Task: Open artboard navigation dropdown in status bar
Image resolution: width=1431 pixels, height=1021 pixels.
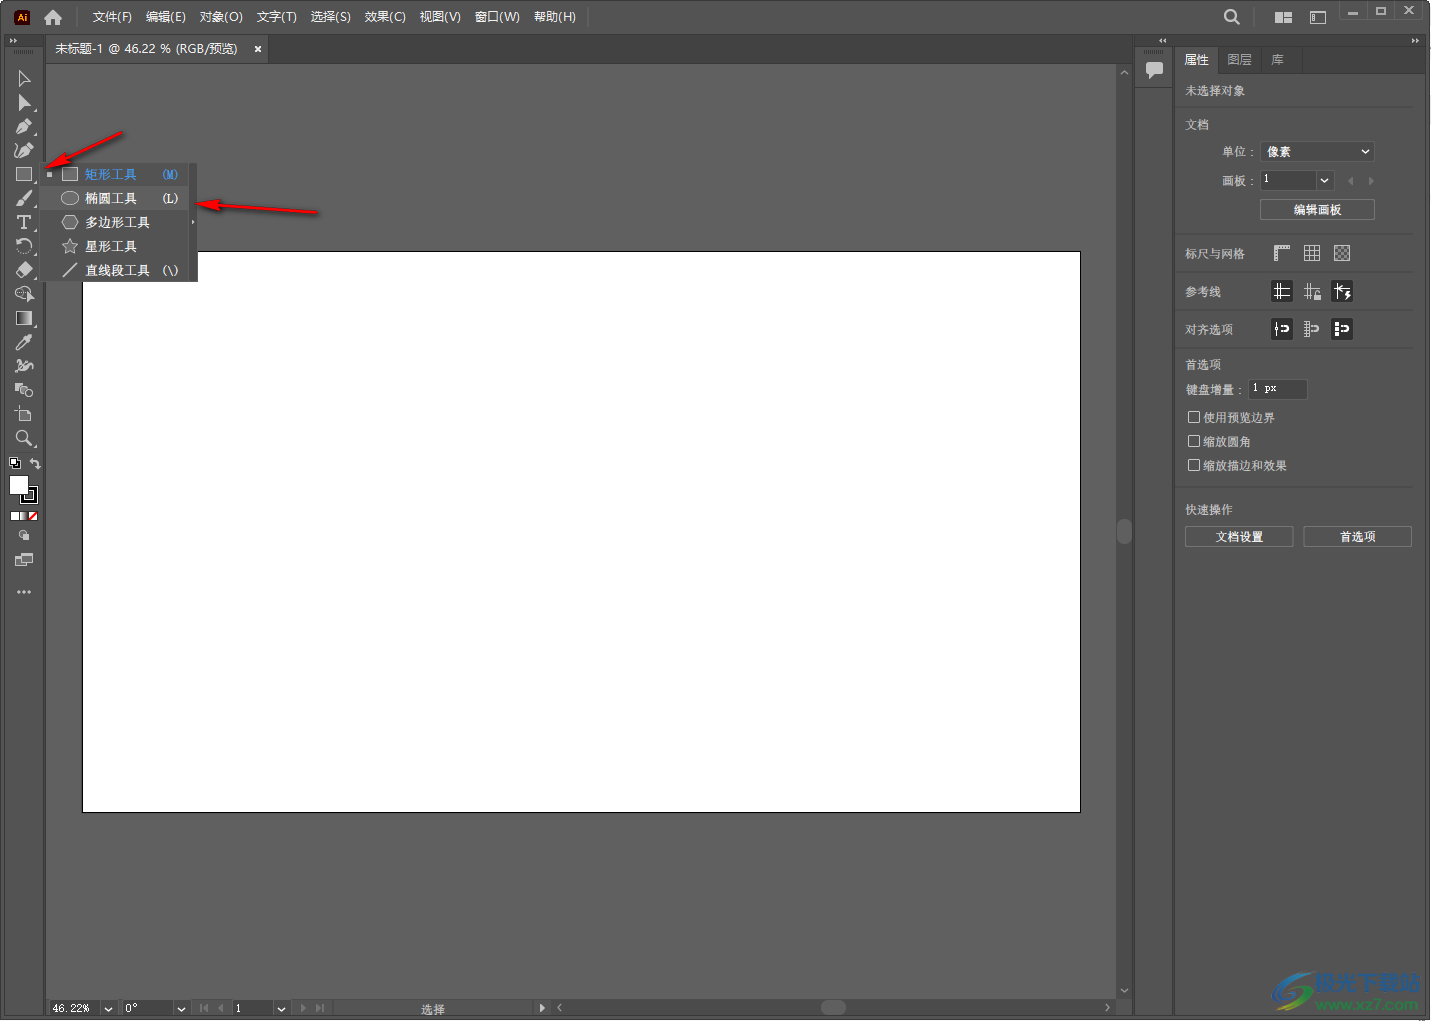Action: 281,1008
